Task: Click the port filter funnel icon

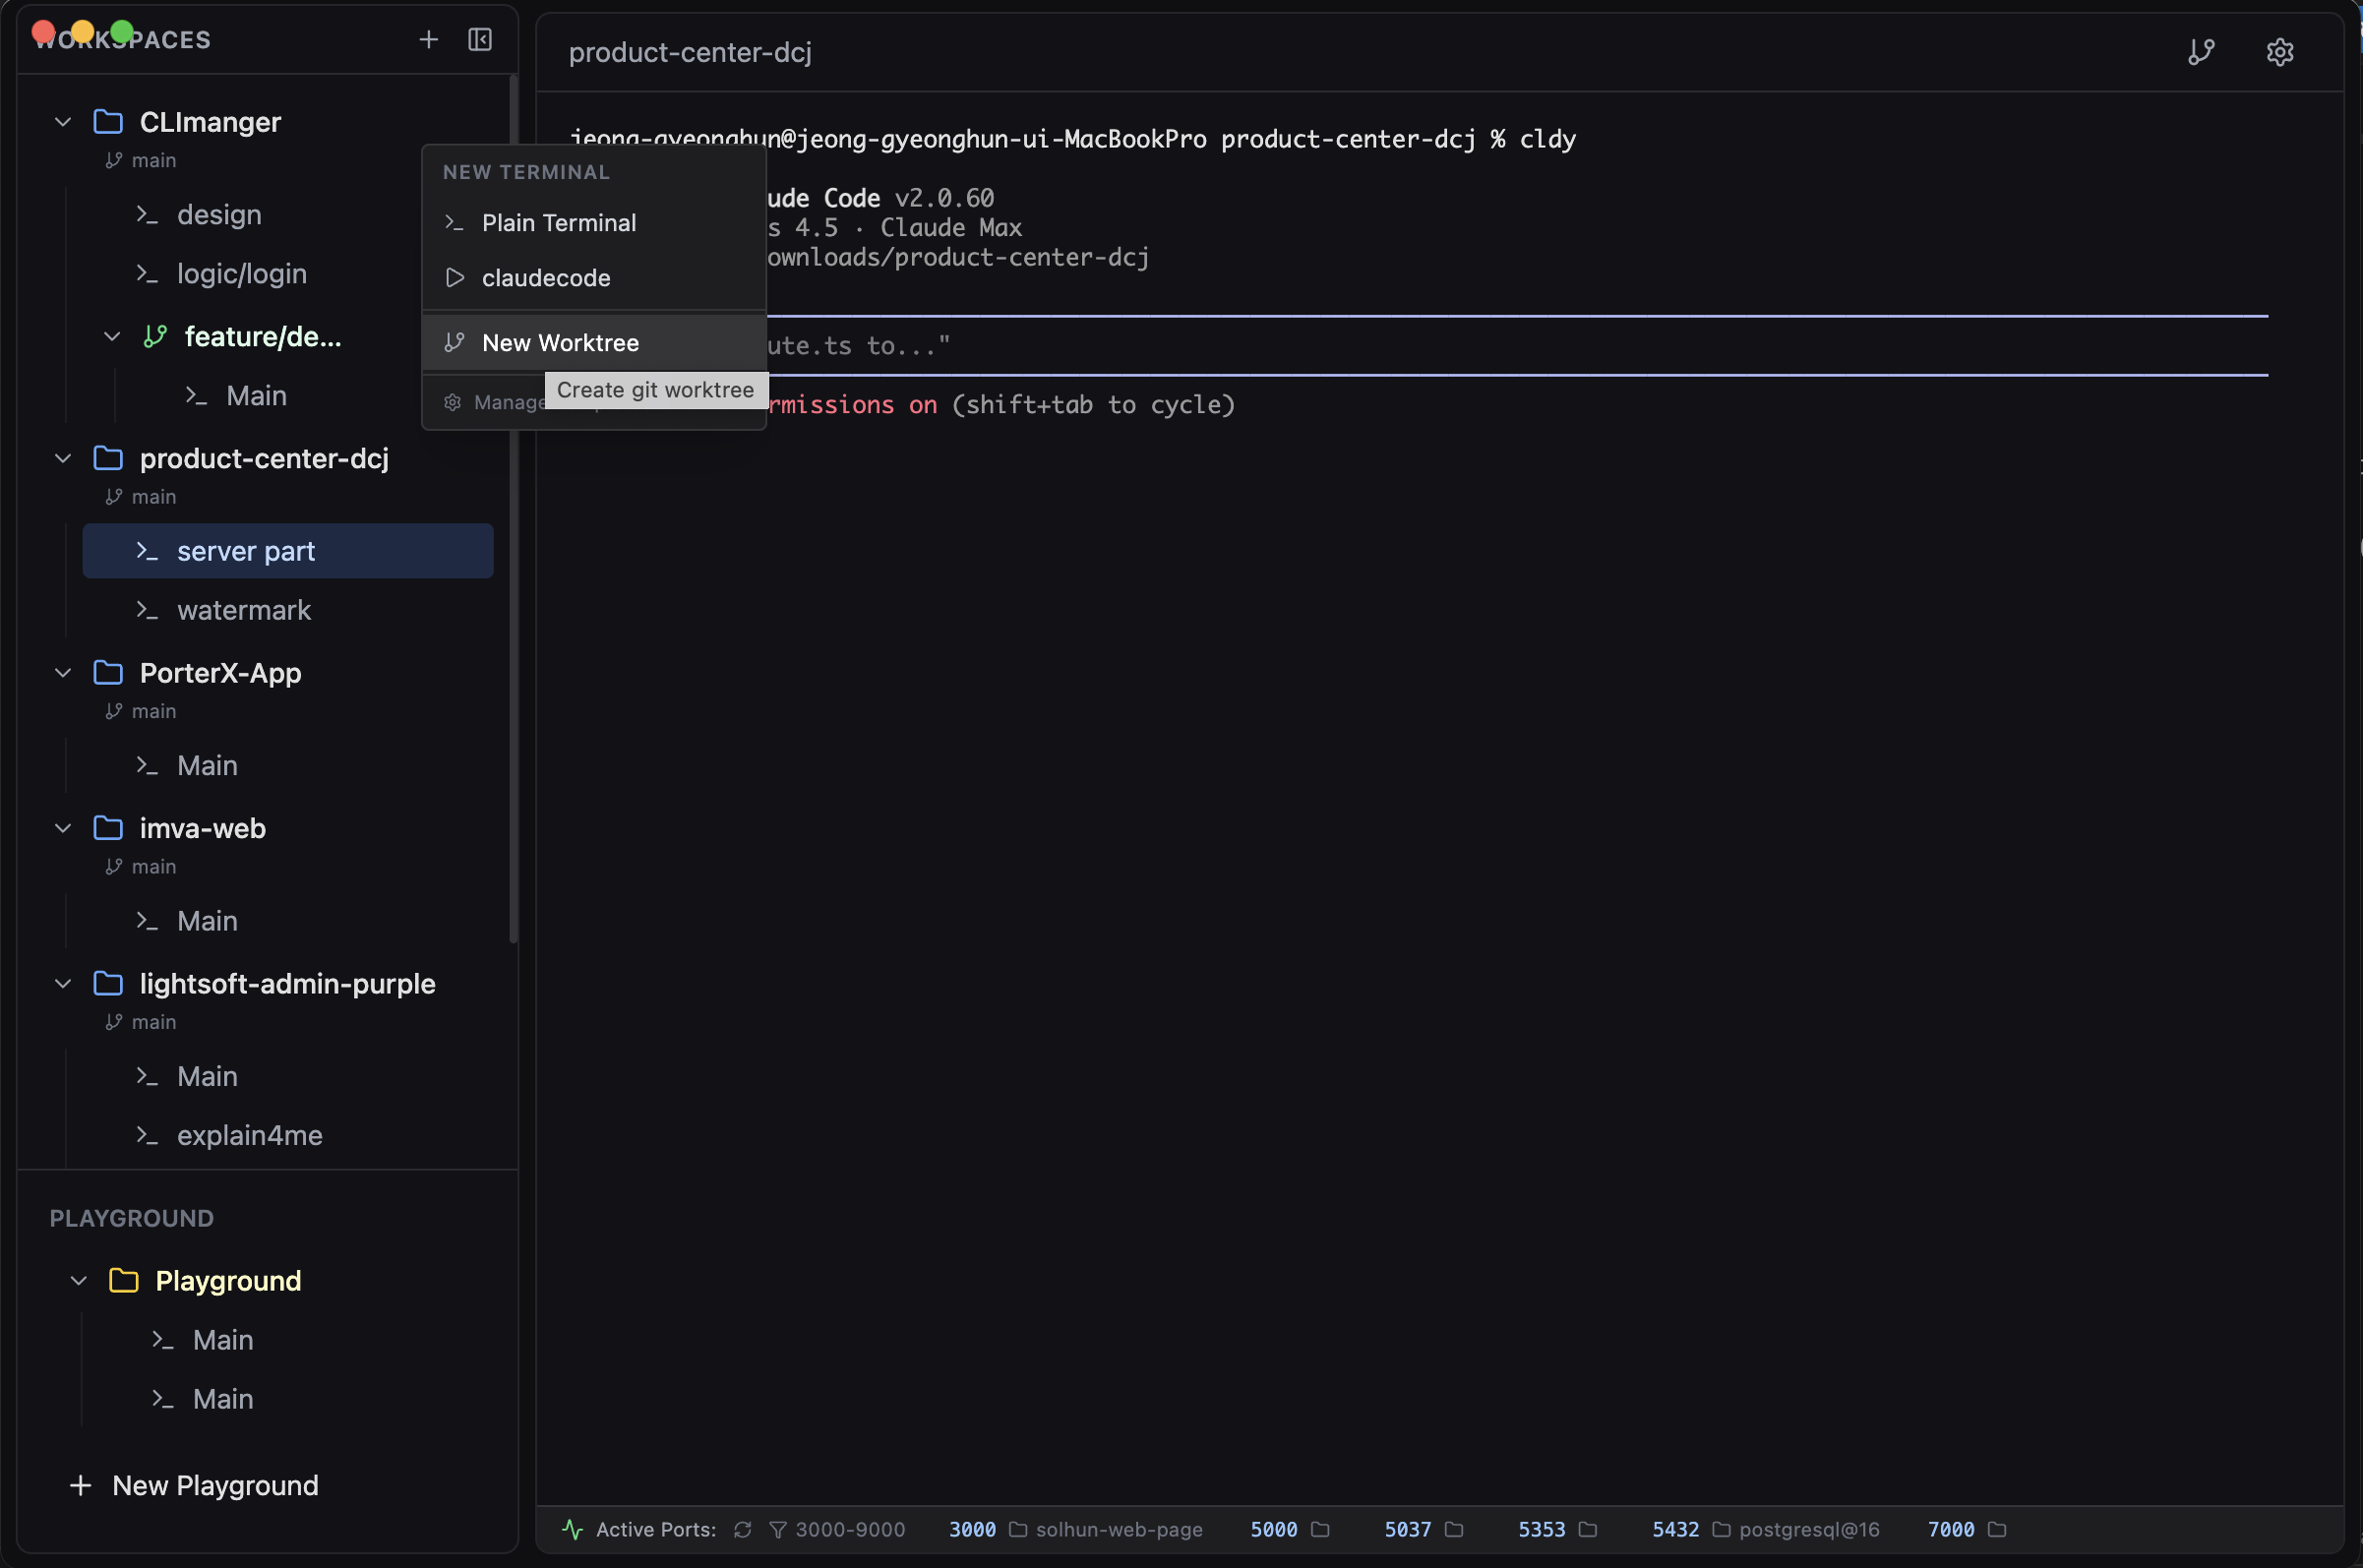Action: tap(777, 1530)
